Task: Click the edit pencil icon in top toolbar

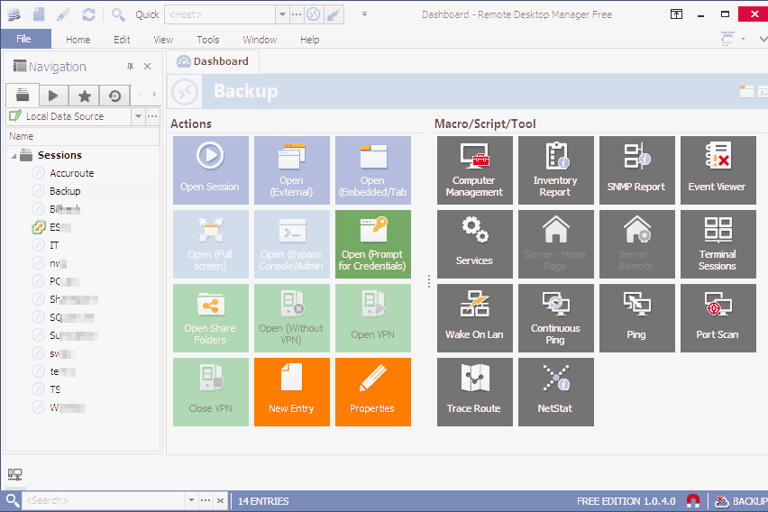Action: point(63,14)
